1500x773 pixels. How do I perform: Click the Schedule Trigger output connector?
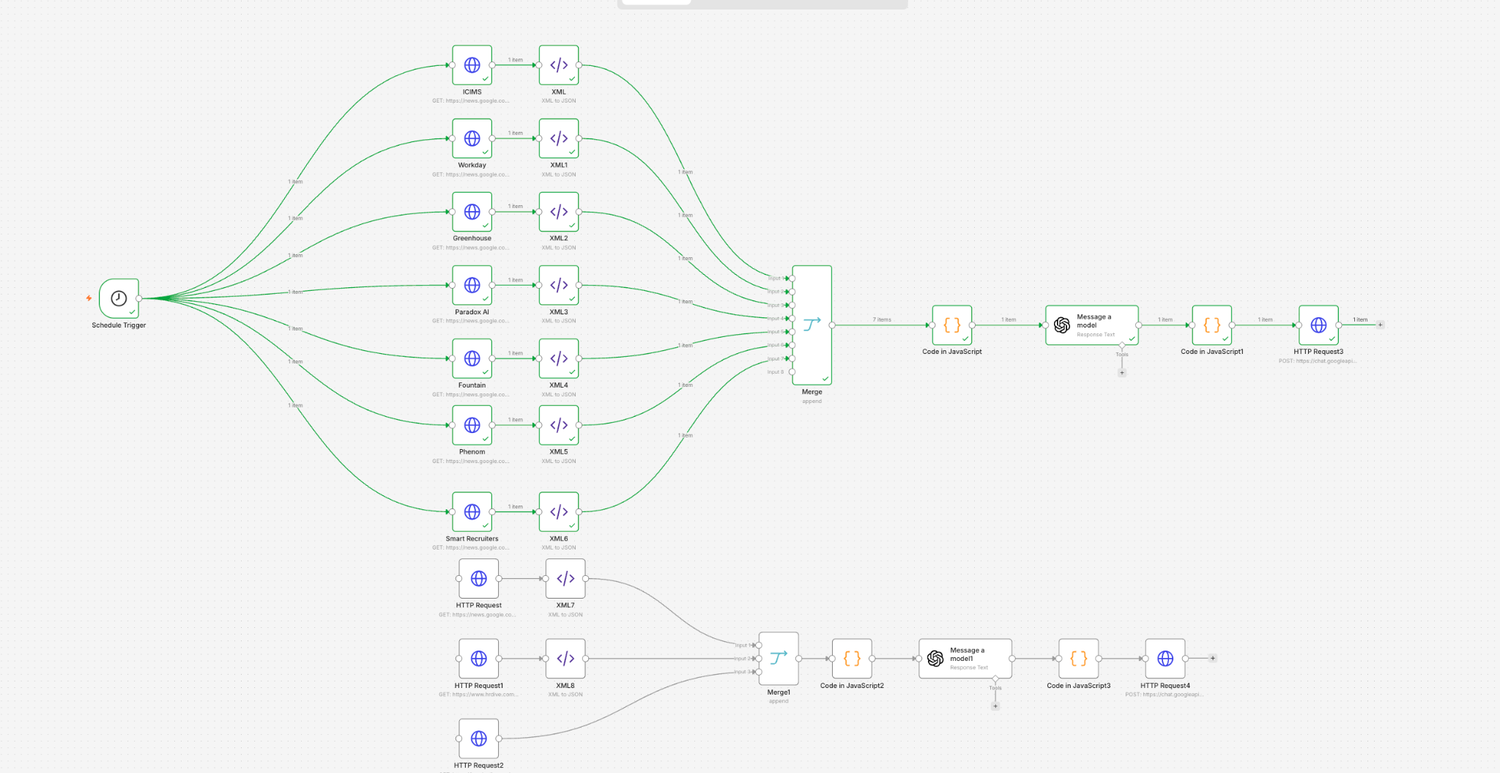tap(139, 298)
